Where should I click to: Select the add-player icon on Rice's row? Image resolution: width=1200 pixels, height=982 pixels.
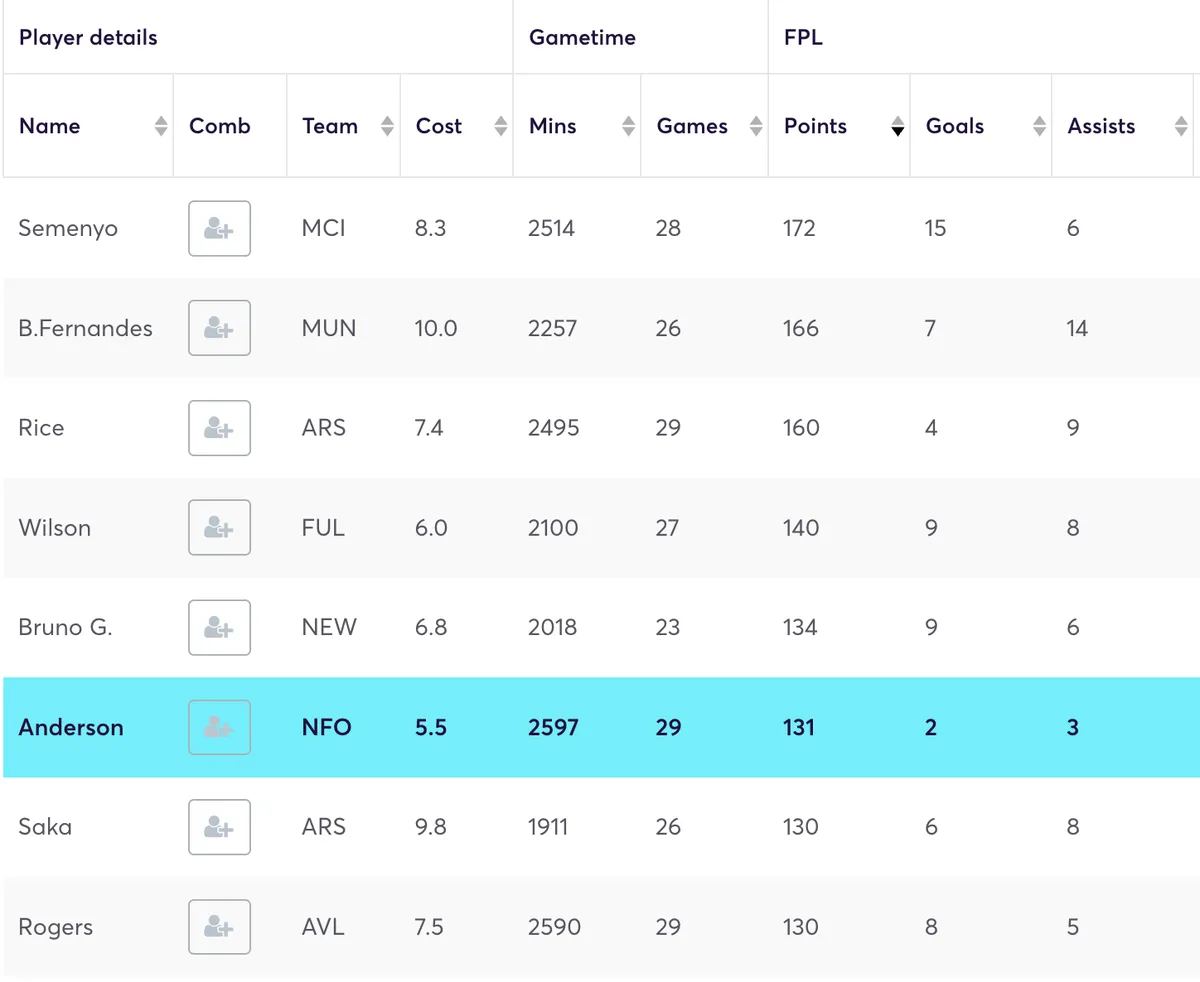(219, 428)
